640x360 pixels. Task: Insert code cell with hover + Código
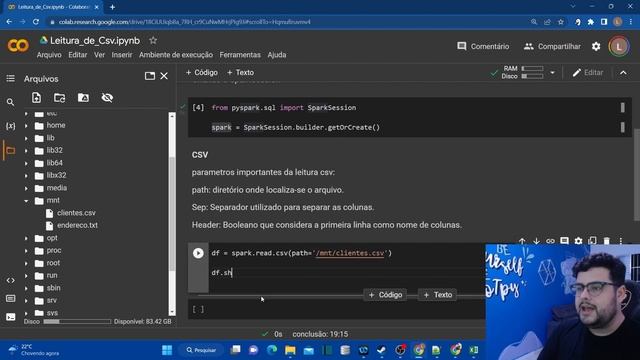click(385, 295)
